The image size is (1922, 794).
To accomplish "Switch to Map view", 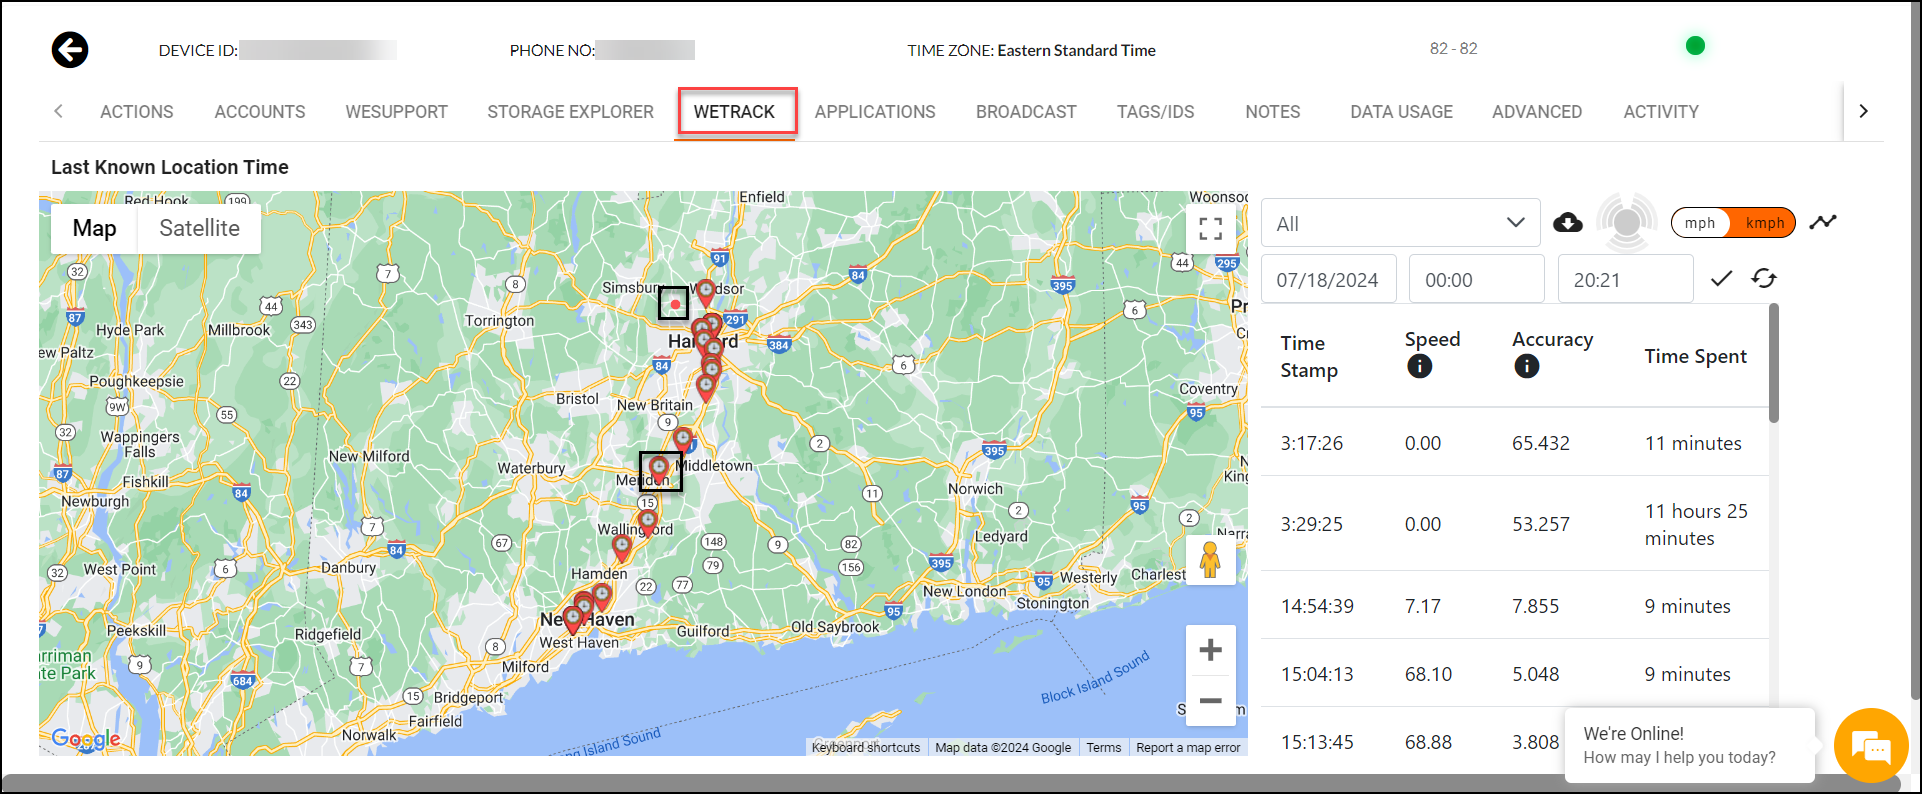I will (x=95, y=228).
